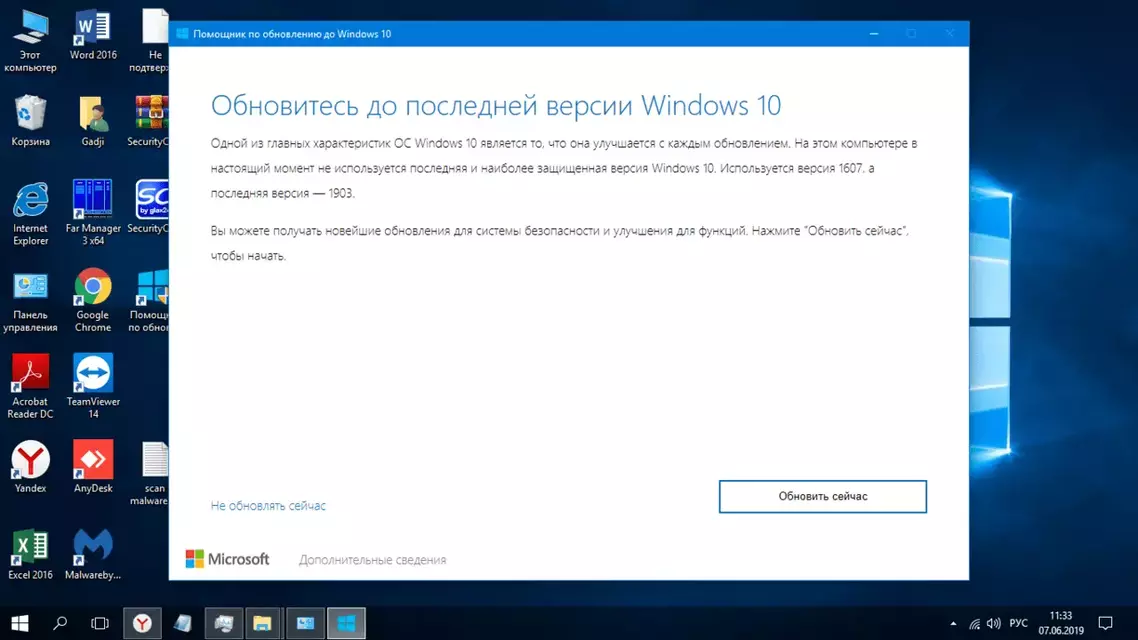This screenshot has width=1138, height=640.
Task: Switch the РУС input language indicator
Action: [x=1018, y=623]
